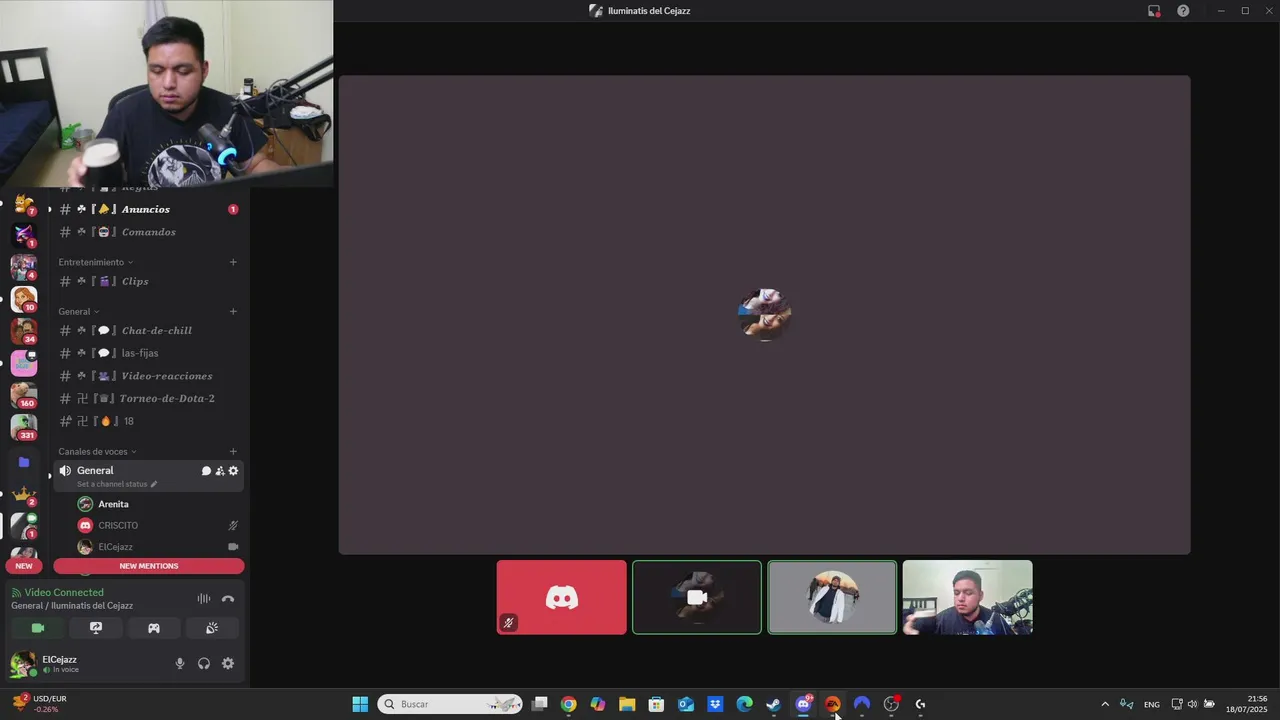Open server with 331 notification badge
The width and height of the screenshot is (1280, 720).
(x=24, y=427)
